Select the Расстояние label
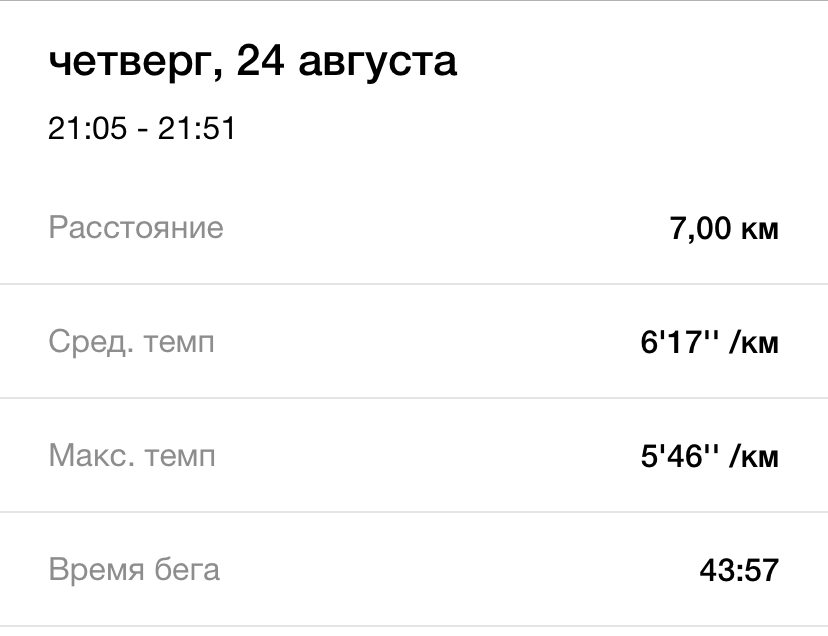Screen dimensions: 828x636 (136, 228)
